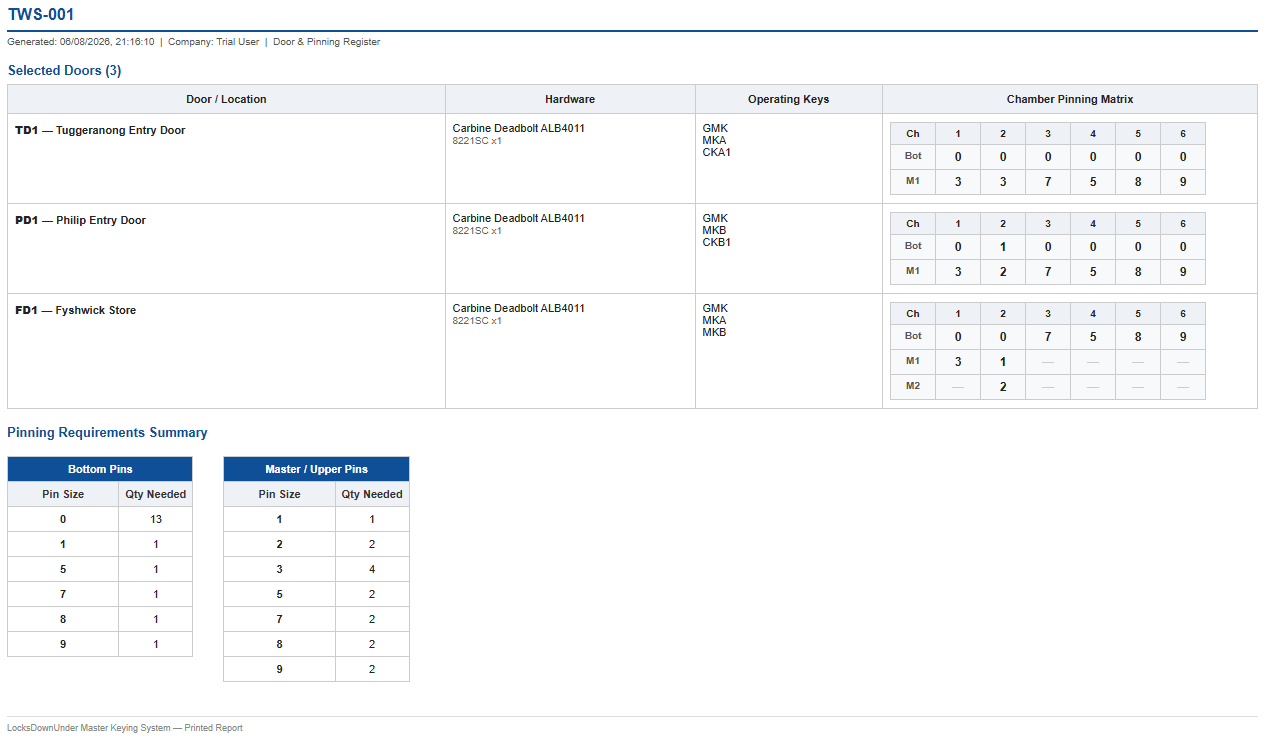Click the 'Master / Upper Pins' table header
The width and height of the screenshot is (1269, 746).
click(x=316, y=469)
